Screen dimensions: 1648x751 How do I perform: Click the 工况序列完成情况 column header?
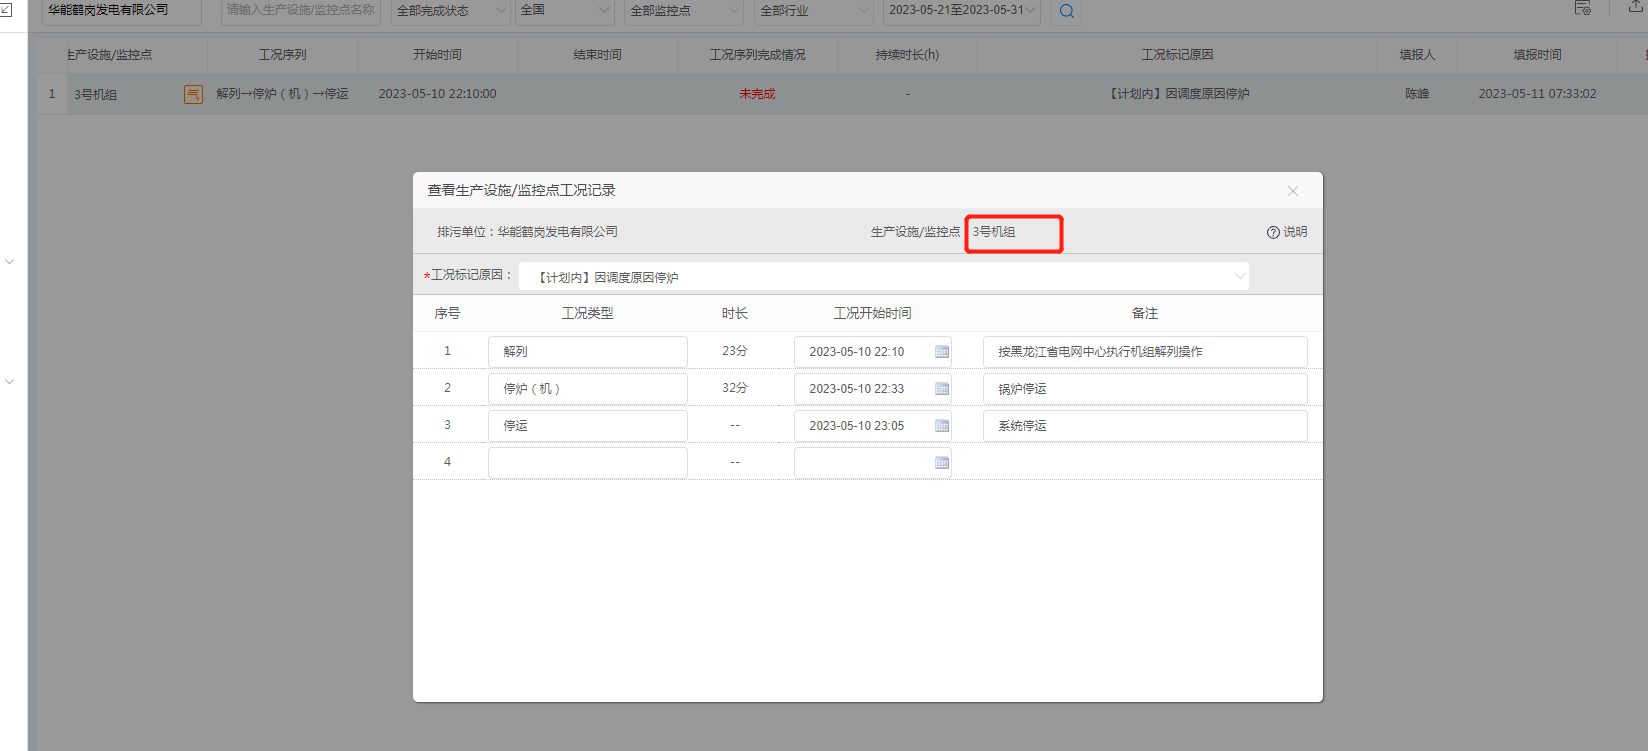[758, 55]
